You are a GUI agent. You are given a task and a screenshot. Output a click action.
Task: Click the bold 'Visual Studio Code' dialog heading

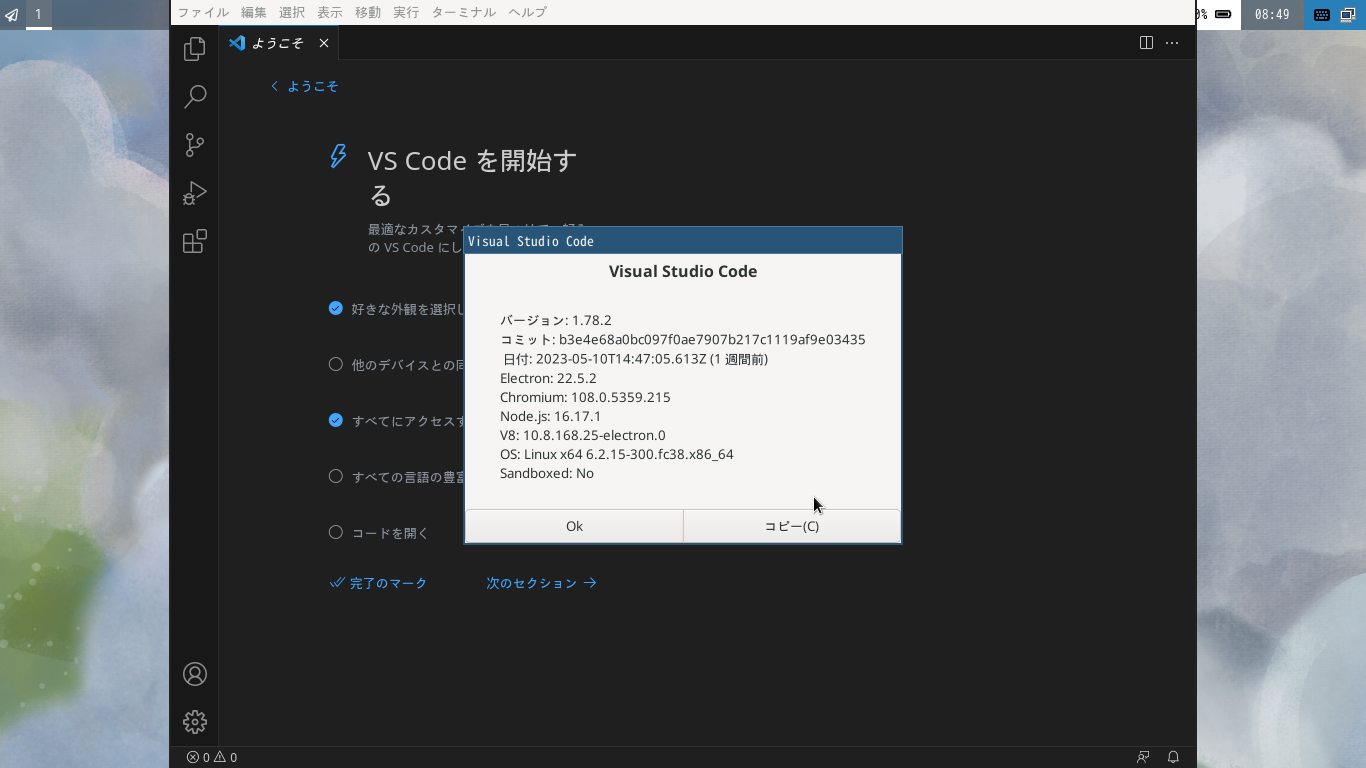click(x=683, y=271)
